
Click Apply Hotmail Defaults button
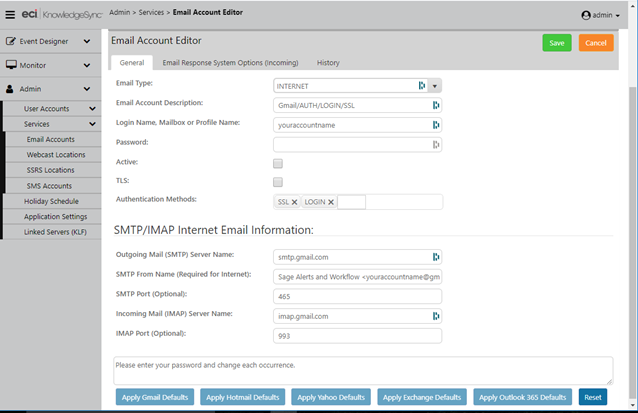pyautogui.click(x=243, y=397)
